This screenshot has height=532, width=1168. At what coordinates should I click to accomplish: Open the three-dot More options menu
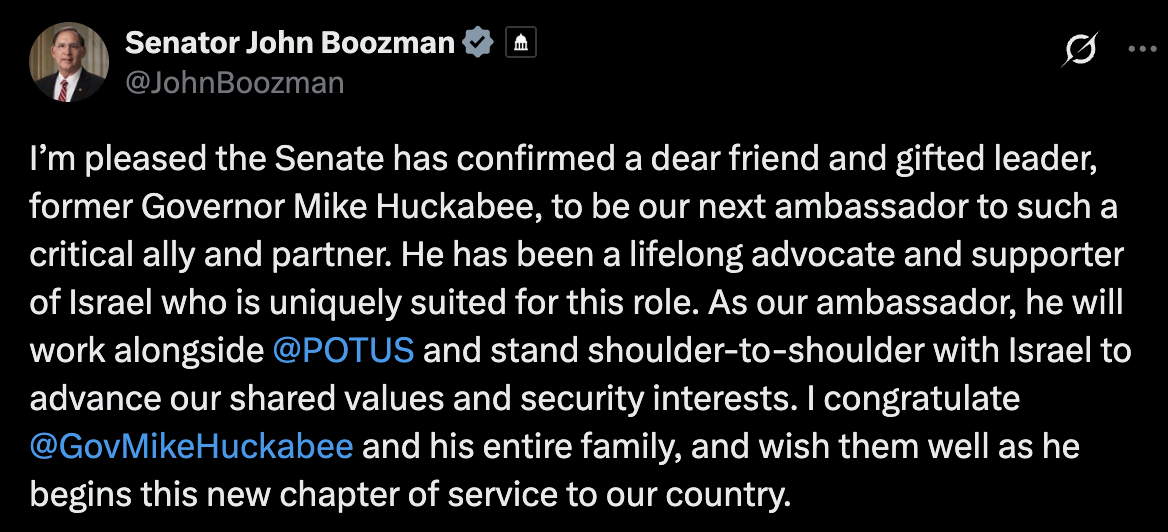1140,48
